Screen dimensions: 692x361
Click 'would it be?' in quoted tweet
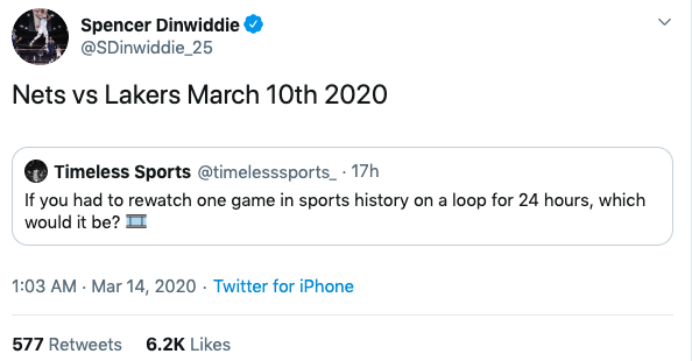[x=72, y=222]
